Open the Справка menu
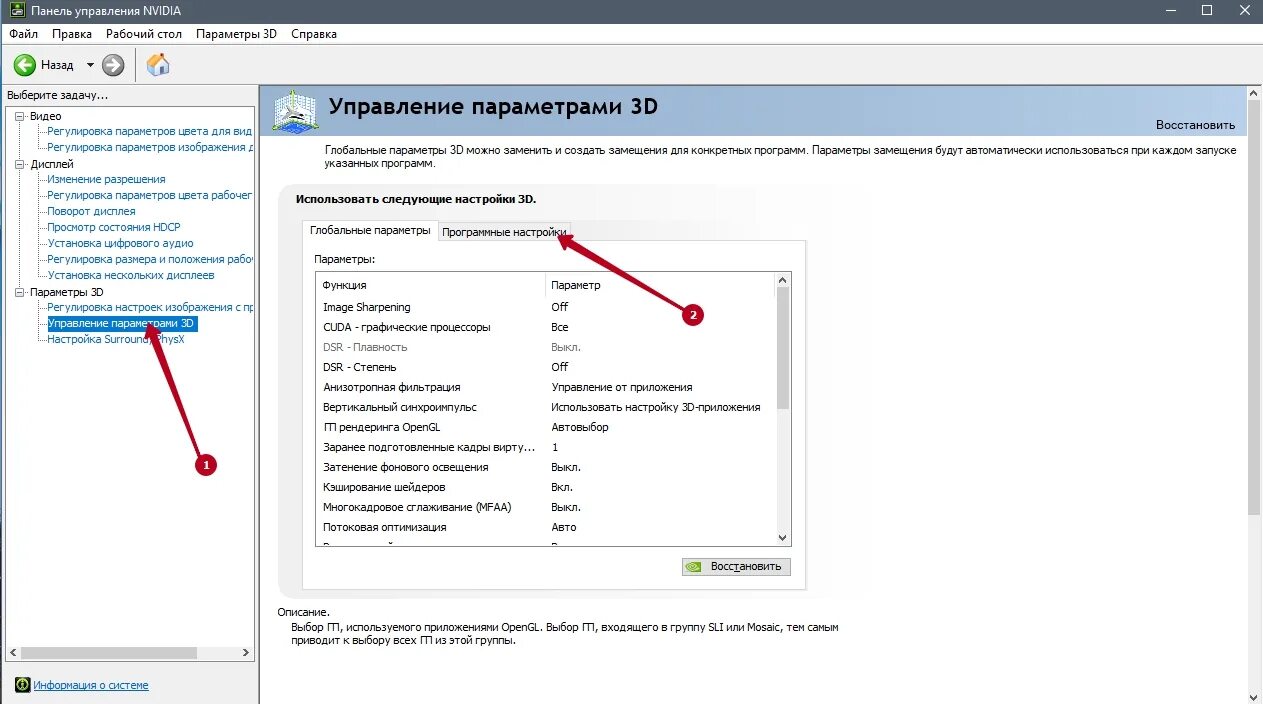The height and width of the screenshot is (704, 1263). pyautogui.click(x=314, y=34)
